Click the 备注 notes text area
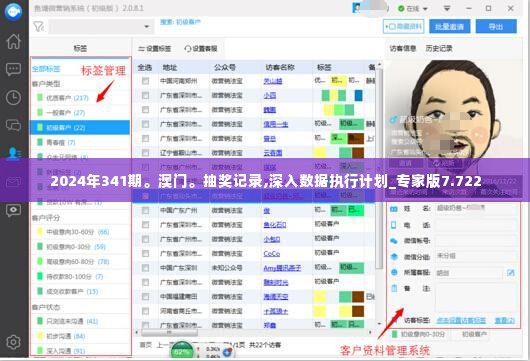This screenshot has width=530, height=361. 476,297
